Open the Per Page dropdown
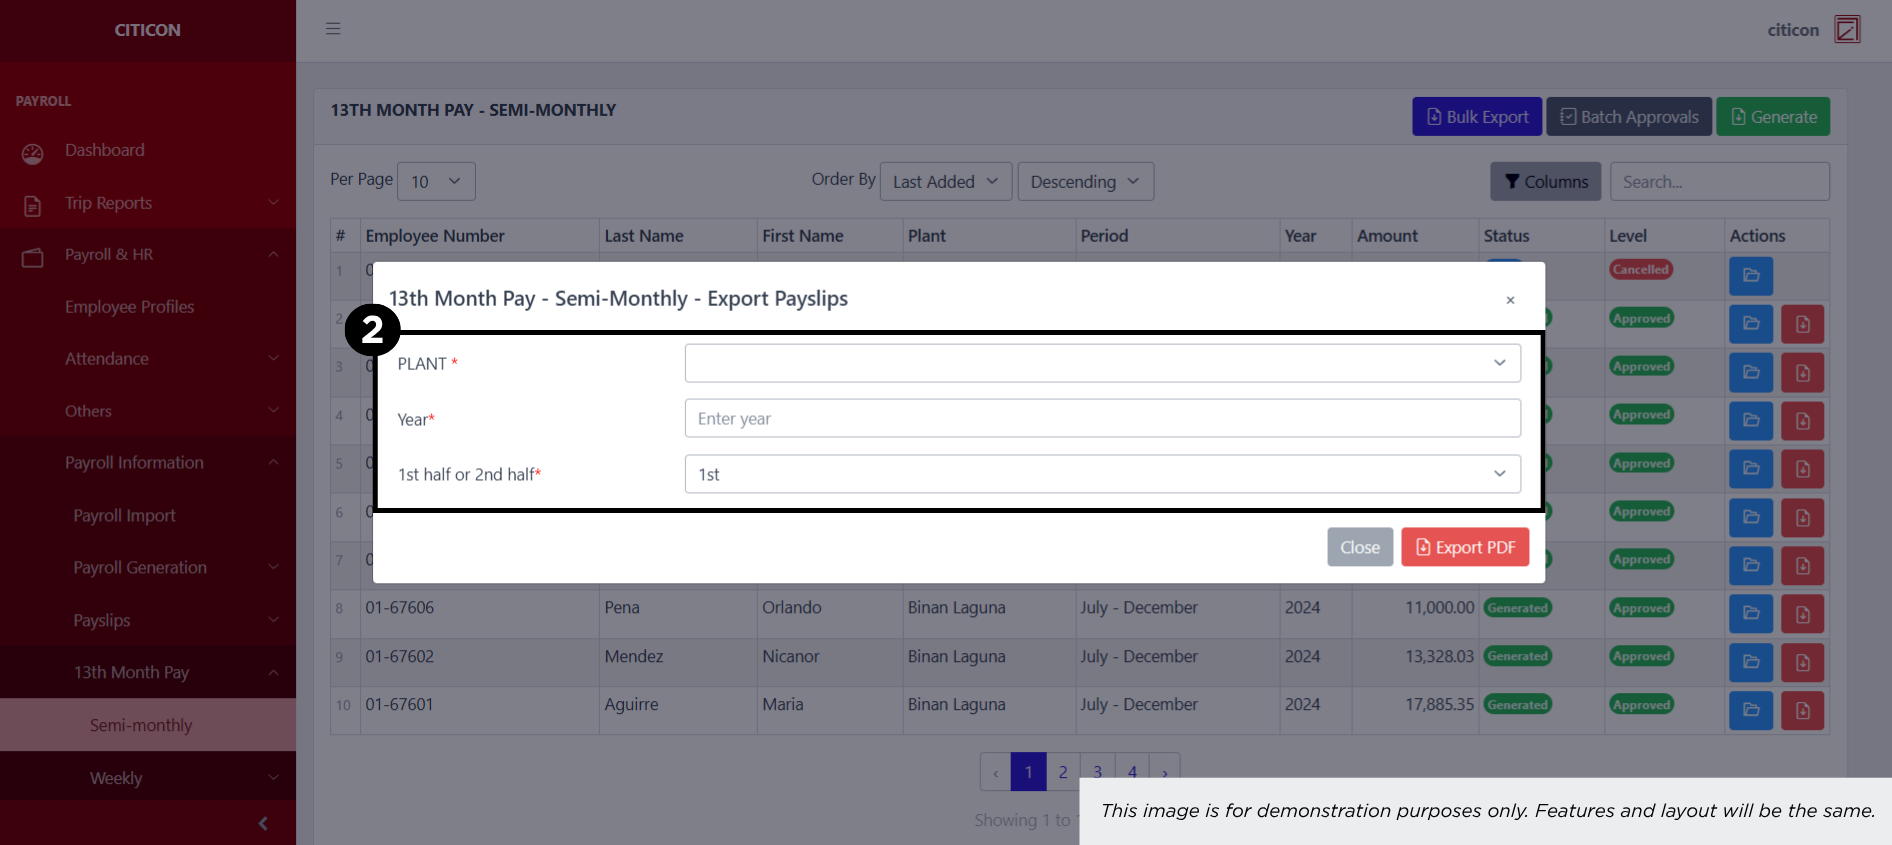The width and height of the screenshot is (1892, 845). click(x=436, y=182)
